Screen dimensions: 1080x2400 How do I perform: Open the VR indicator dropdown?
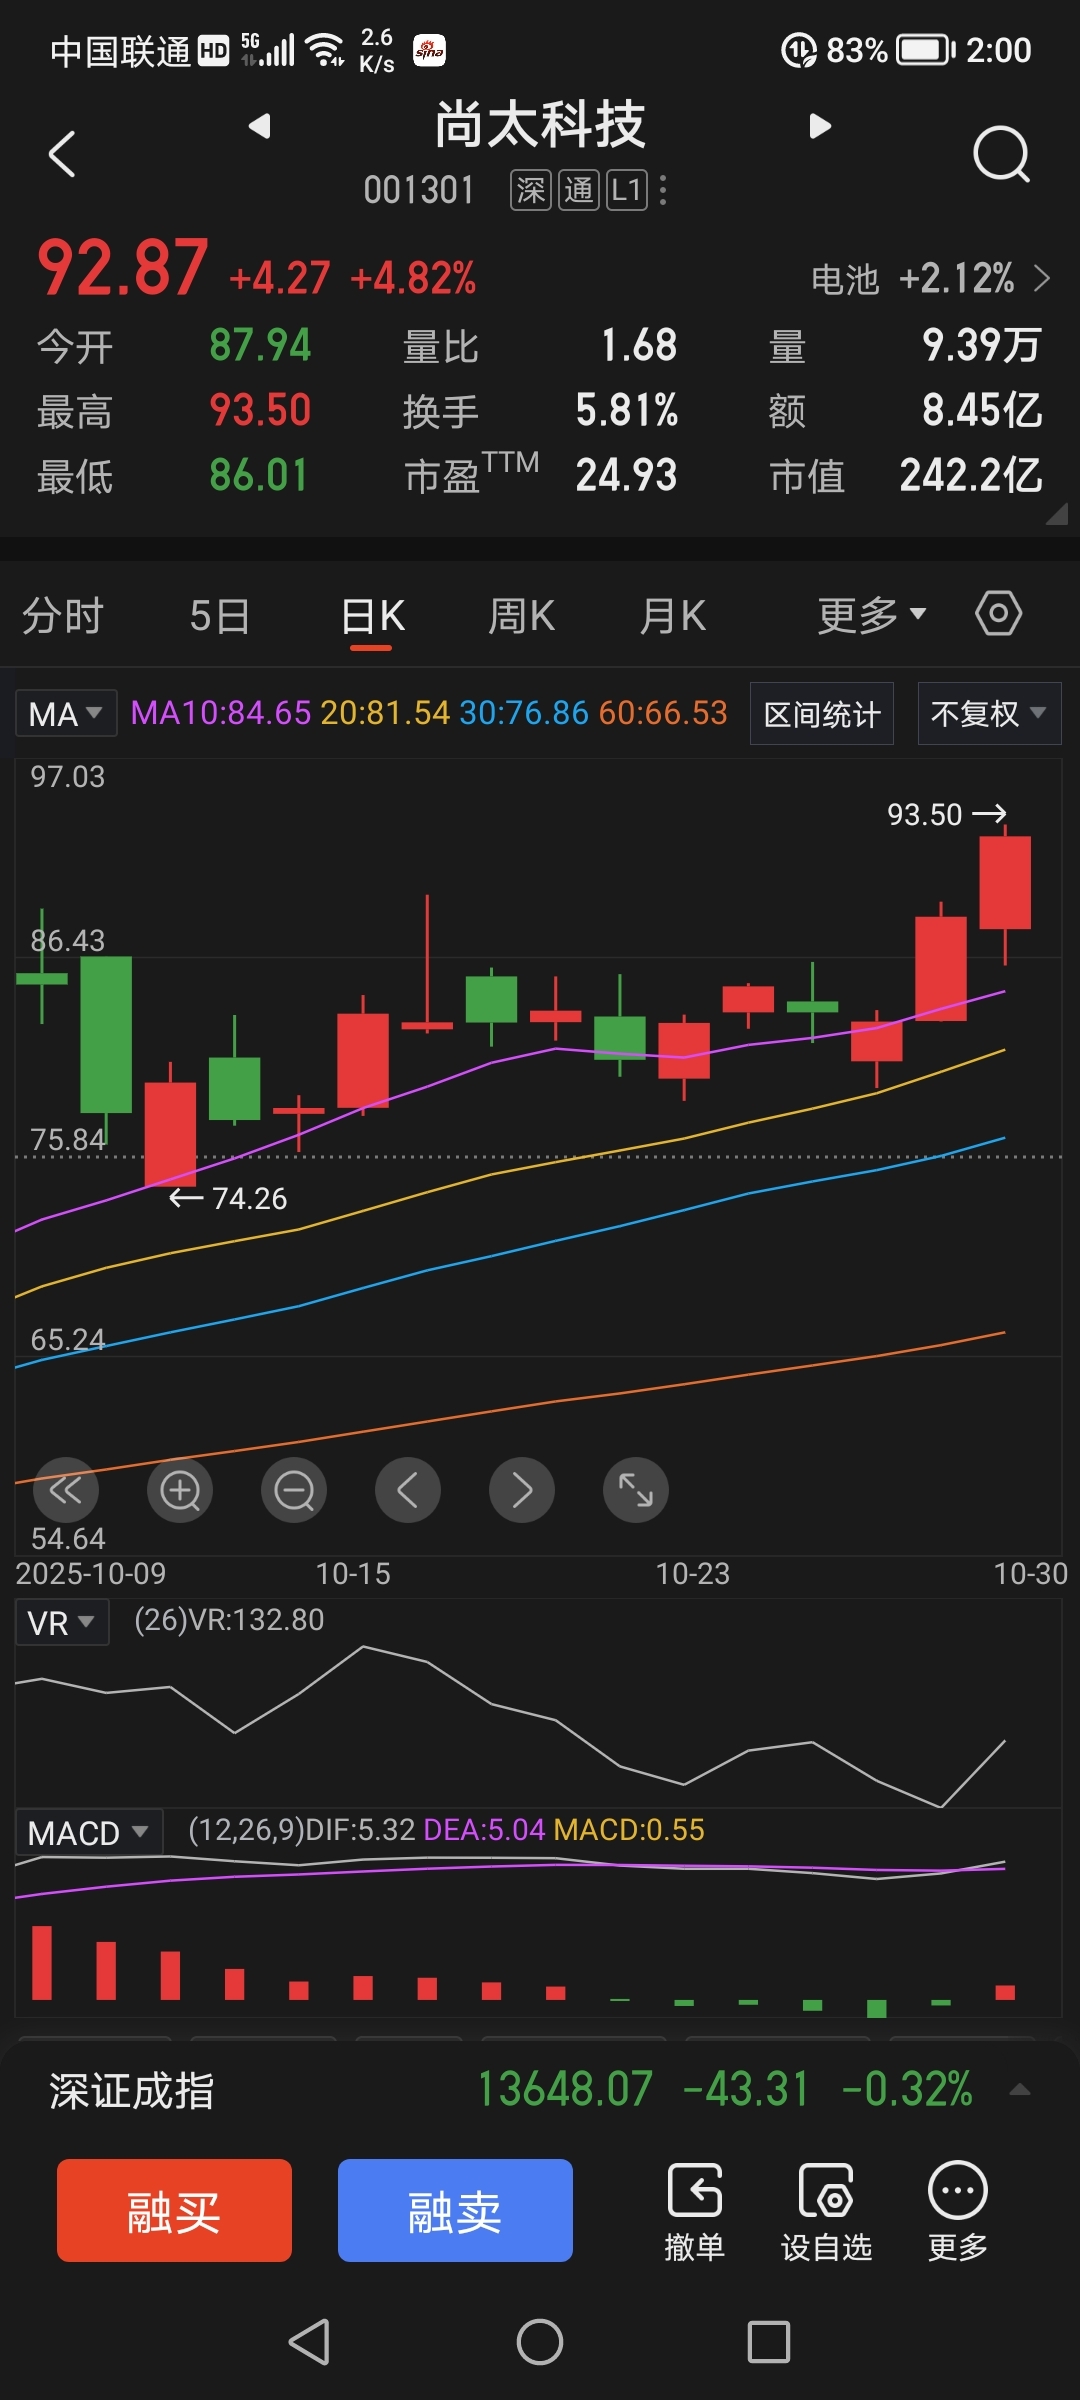pos(62,1622)
